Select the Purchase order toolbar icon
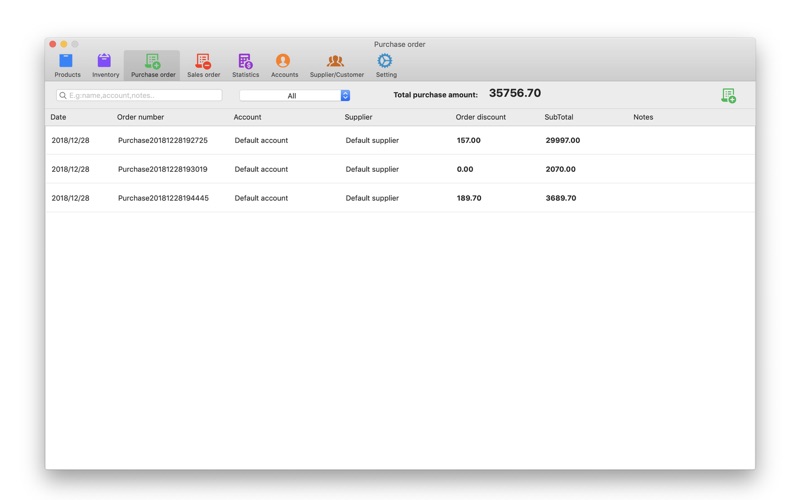The width and height of the screenshot is (800, 500). click(x=153, y=65)
